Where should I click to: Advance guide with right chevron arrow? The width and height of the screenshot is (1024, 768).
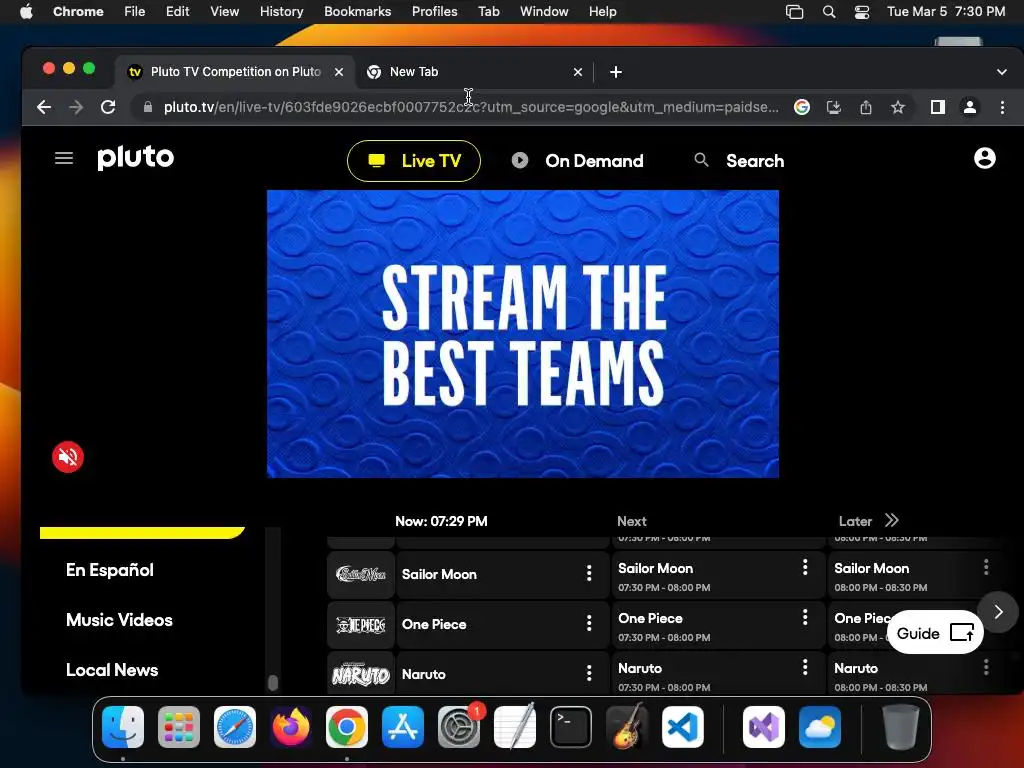tap(998, 612)
